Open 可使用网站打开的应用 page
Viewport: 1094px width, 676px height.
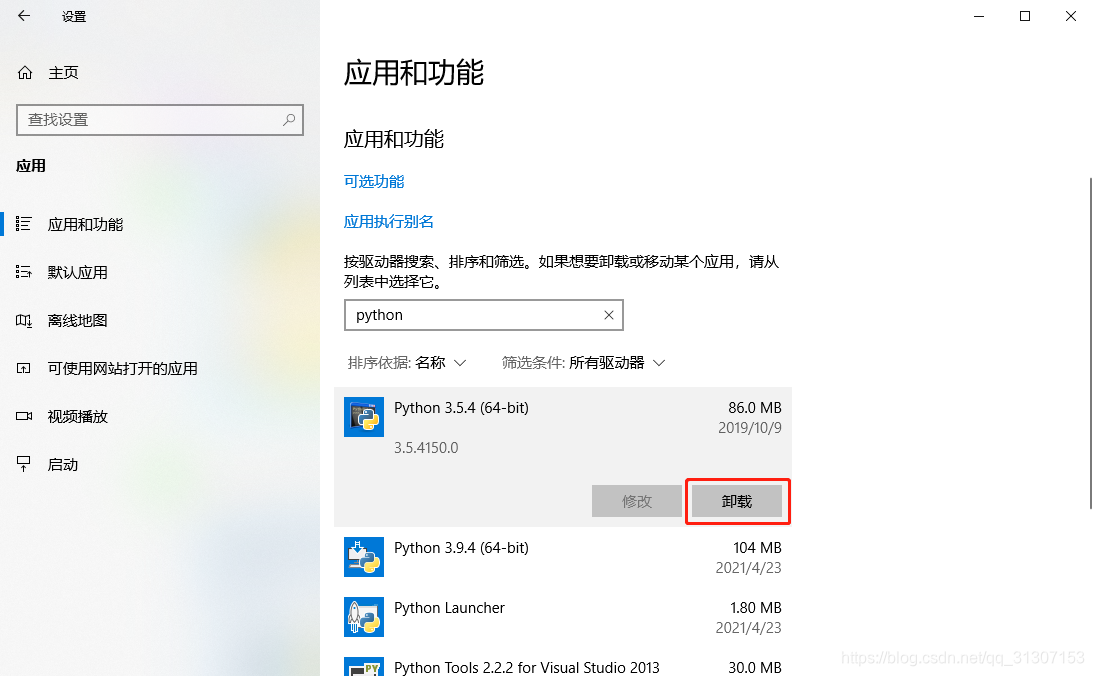(122, 368)
